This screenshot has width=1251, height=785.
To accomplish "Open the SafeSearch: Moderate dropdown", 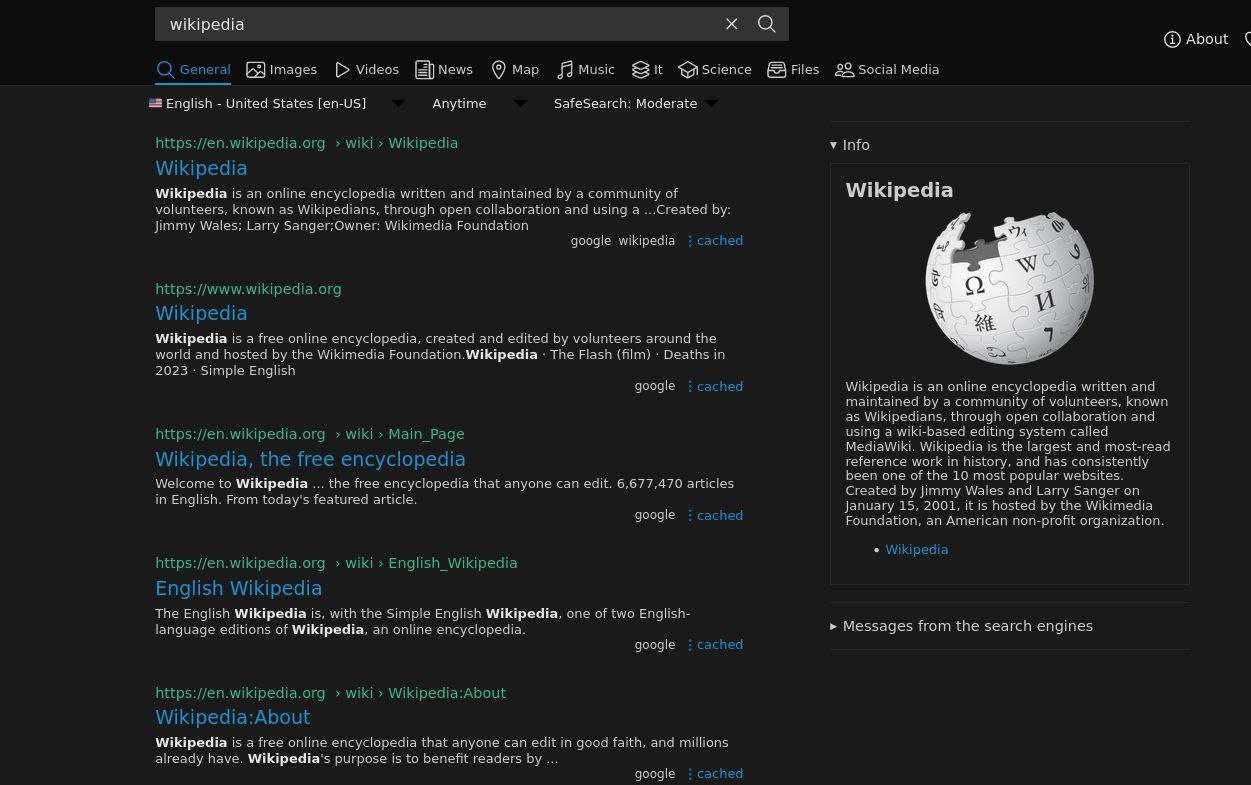I will point(636,104).
